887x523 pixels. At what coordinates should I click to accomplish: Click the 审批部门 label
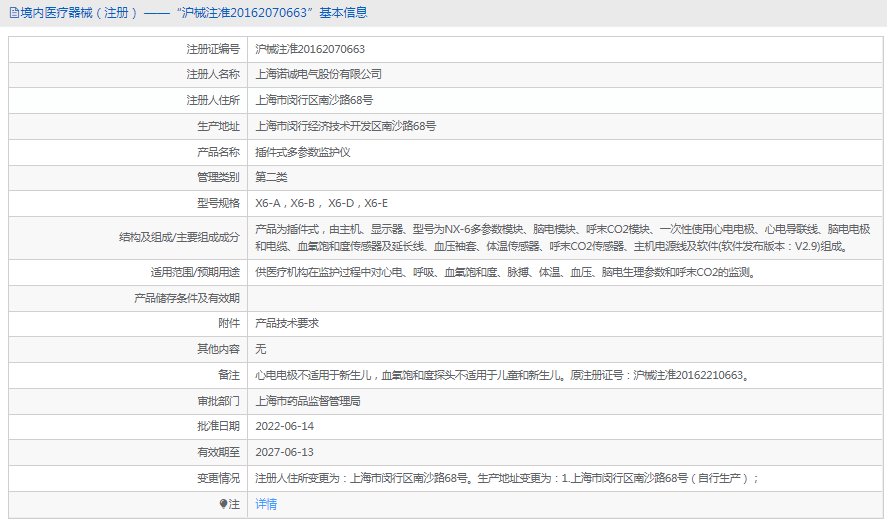pyautogui.click(x=218, y=401)
